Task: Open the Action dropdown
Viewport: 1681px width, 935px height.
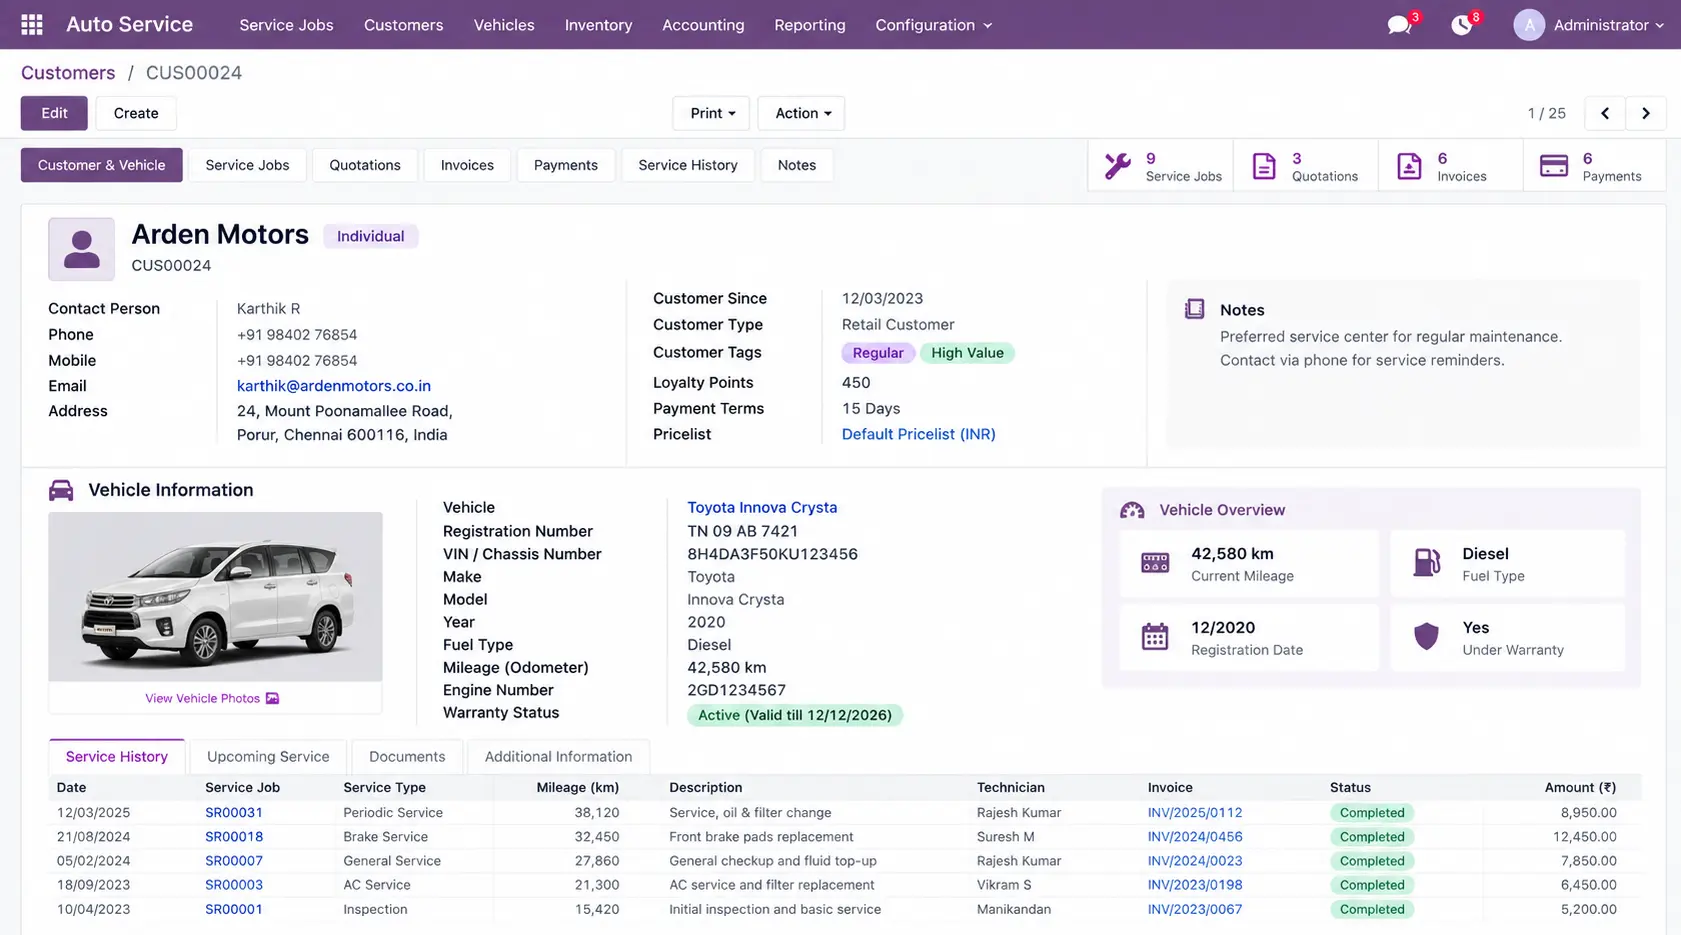Action: (802, 113)
